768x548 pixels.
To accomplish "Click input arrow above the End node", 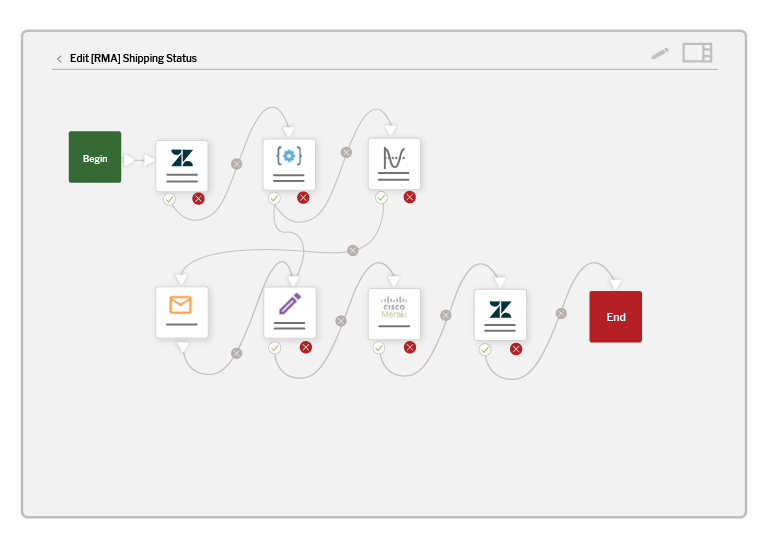I will (616, 285).
